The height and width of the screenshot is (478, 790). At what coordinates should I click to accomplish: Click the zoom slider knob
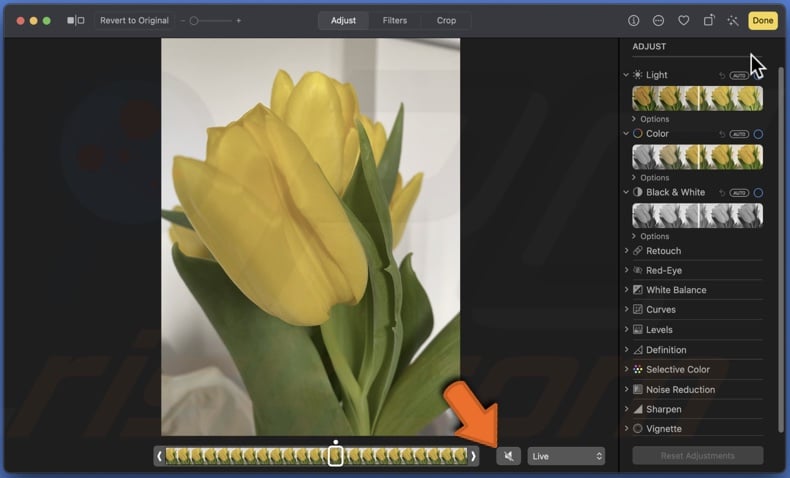coord(194,21)
